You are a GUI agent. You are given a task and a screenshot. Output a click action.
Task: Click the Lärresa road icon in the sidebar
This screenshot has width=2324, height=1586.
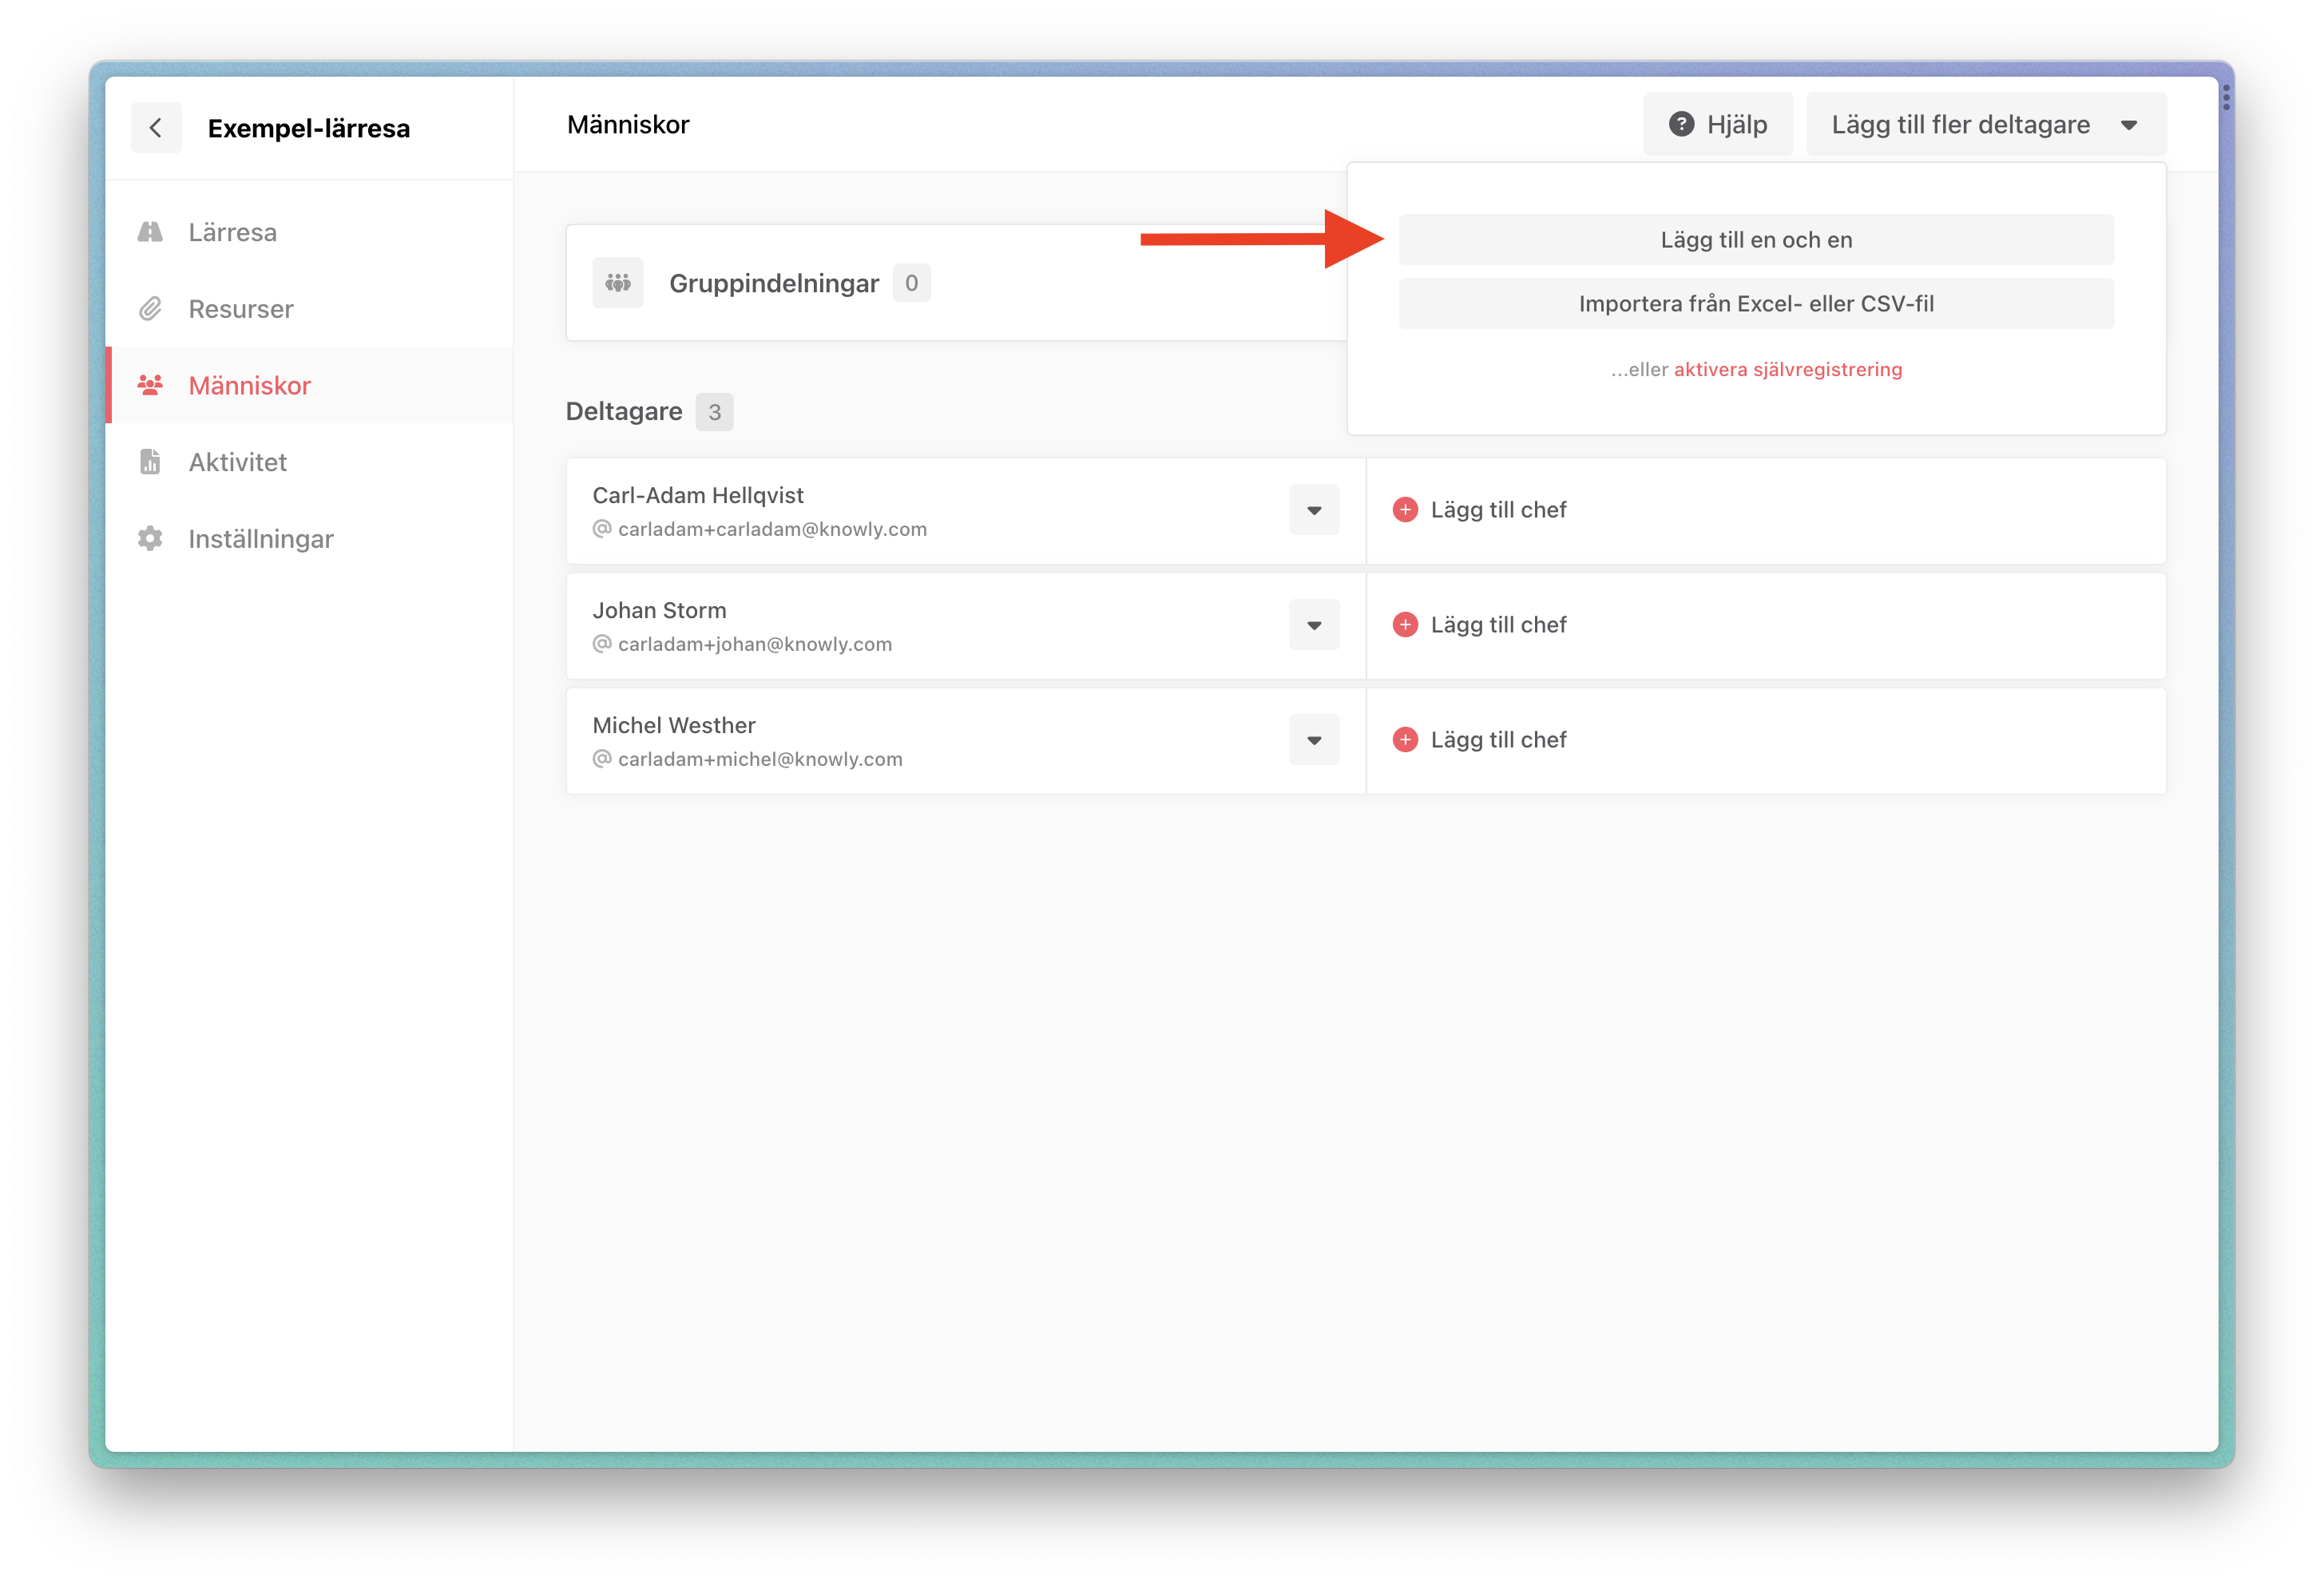150,232
